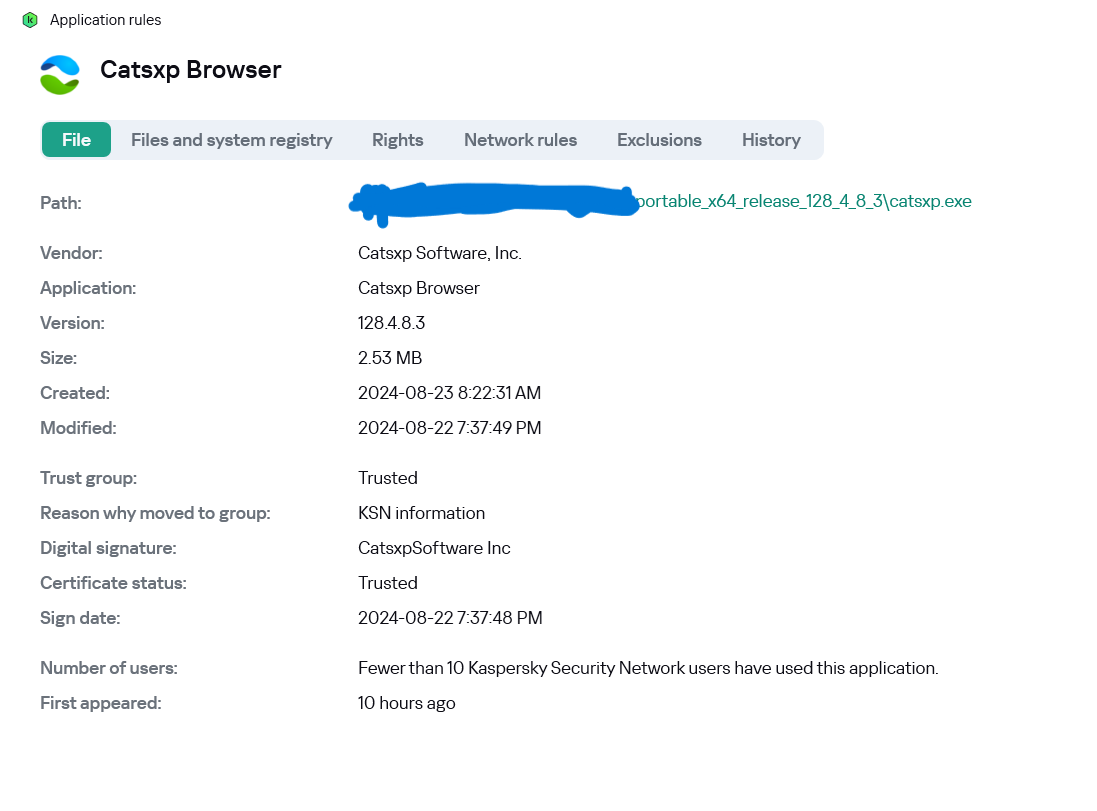1097x811 pixels.
Task: Click 'KSN information' reason text
Action: click(421, 513)
